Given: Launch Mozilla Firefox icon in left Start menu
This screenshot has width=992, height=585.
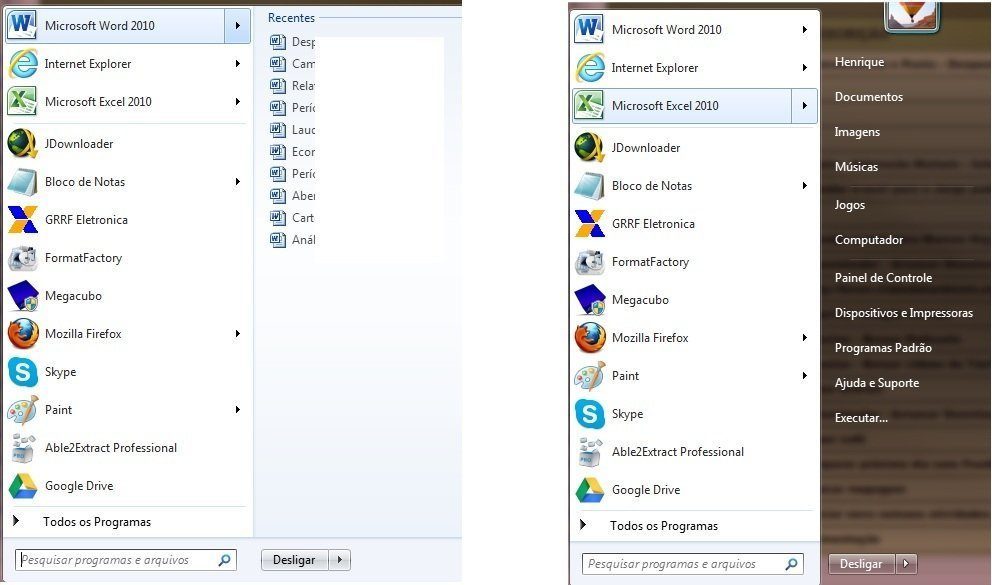Looking at the screenshot, I should click(22, 333).
